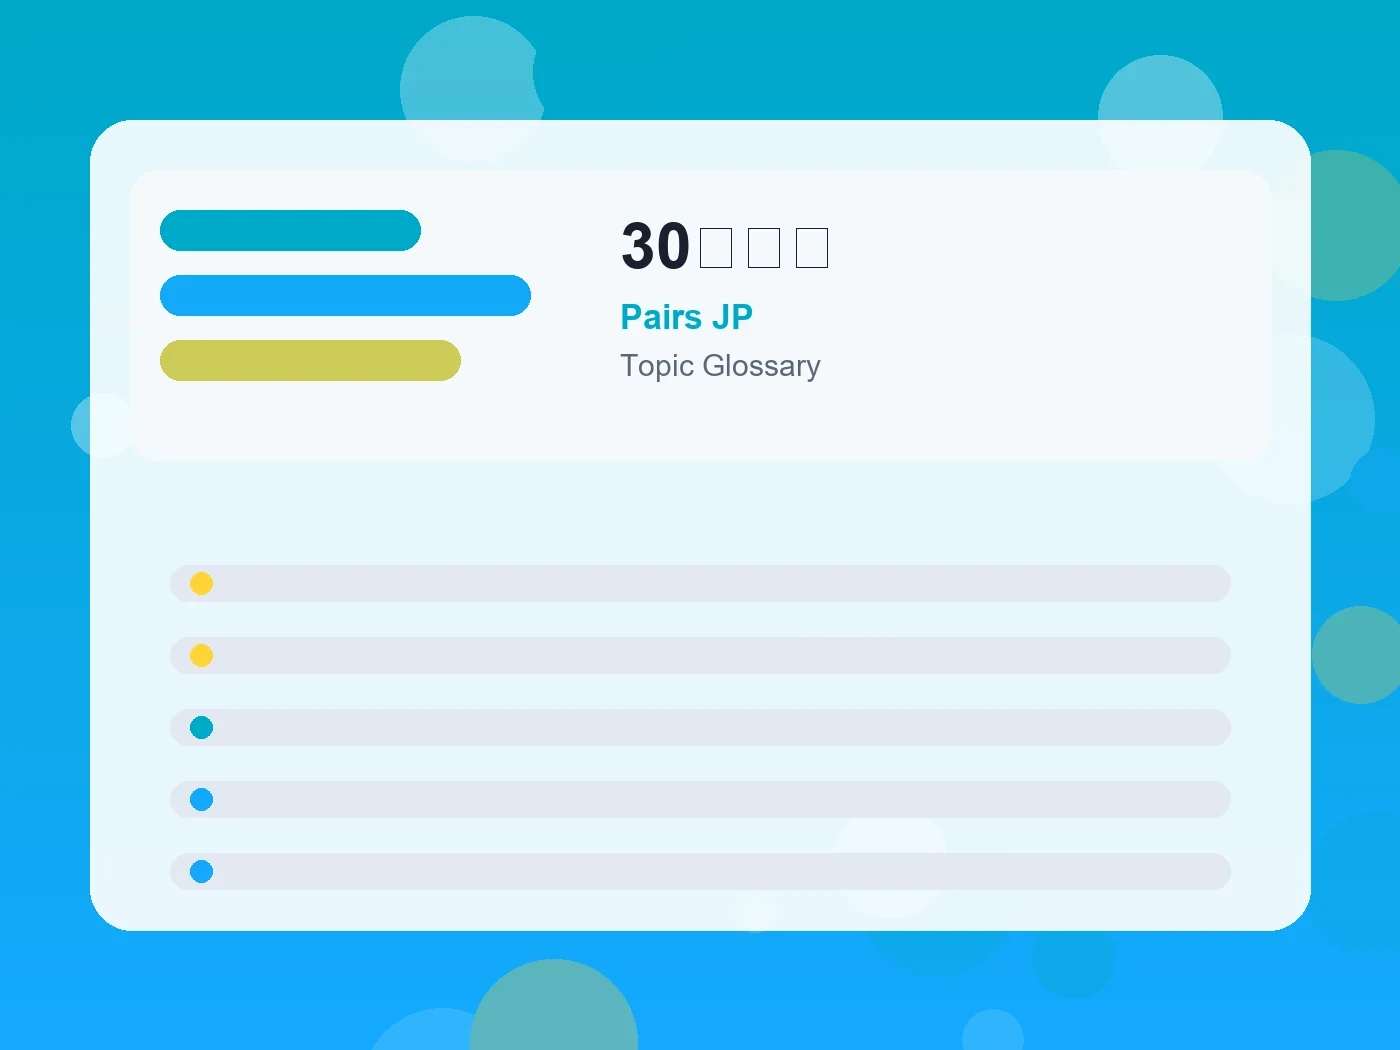Click the blue dot in the fourth list row
Screen dimensions: 1400x1050
pos(201,799)
